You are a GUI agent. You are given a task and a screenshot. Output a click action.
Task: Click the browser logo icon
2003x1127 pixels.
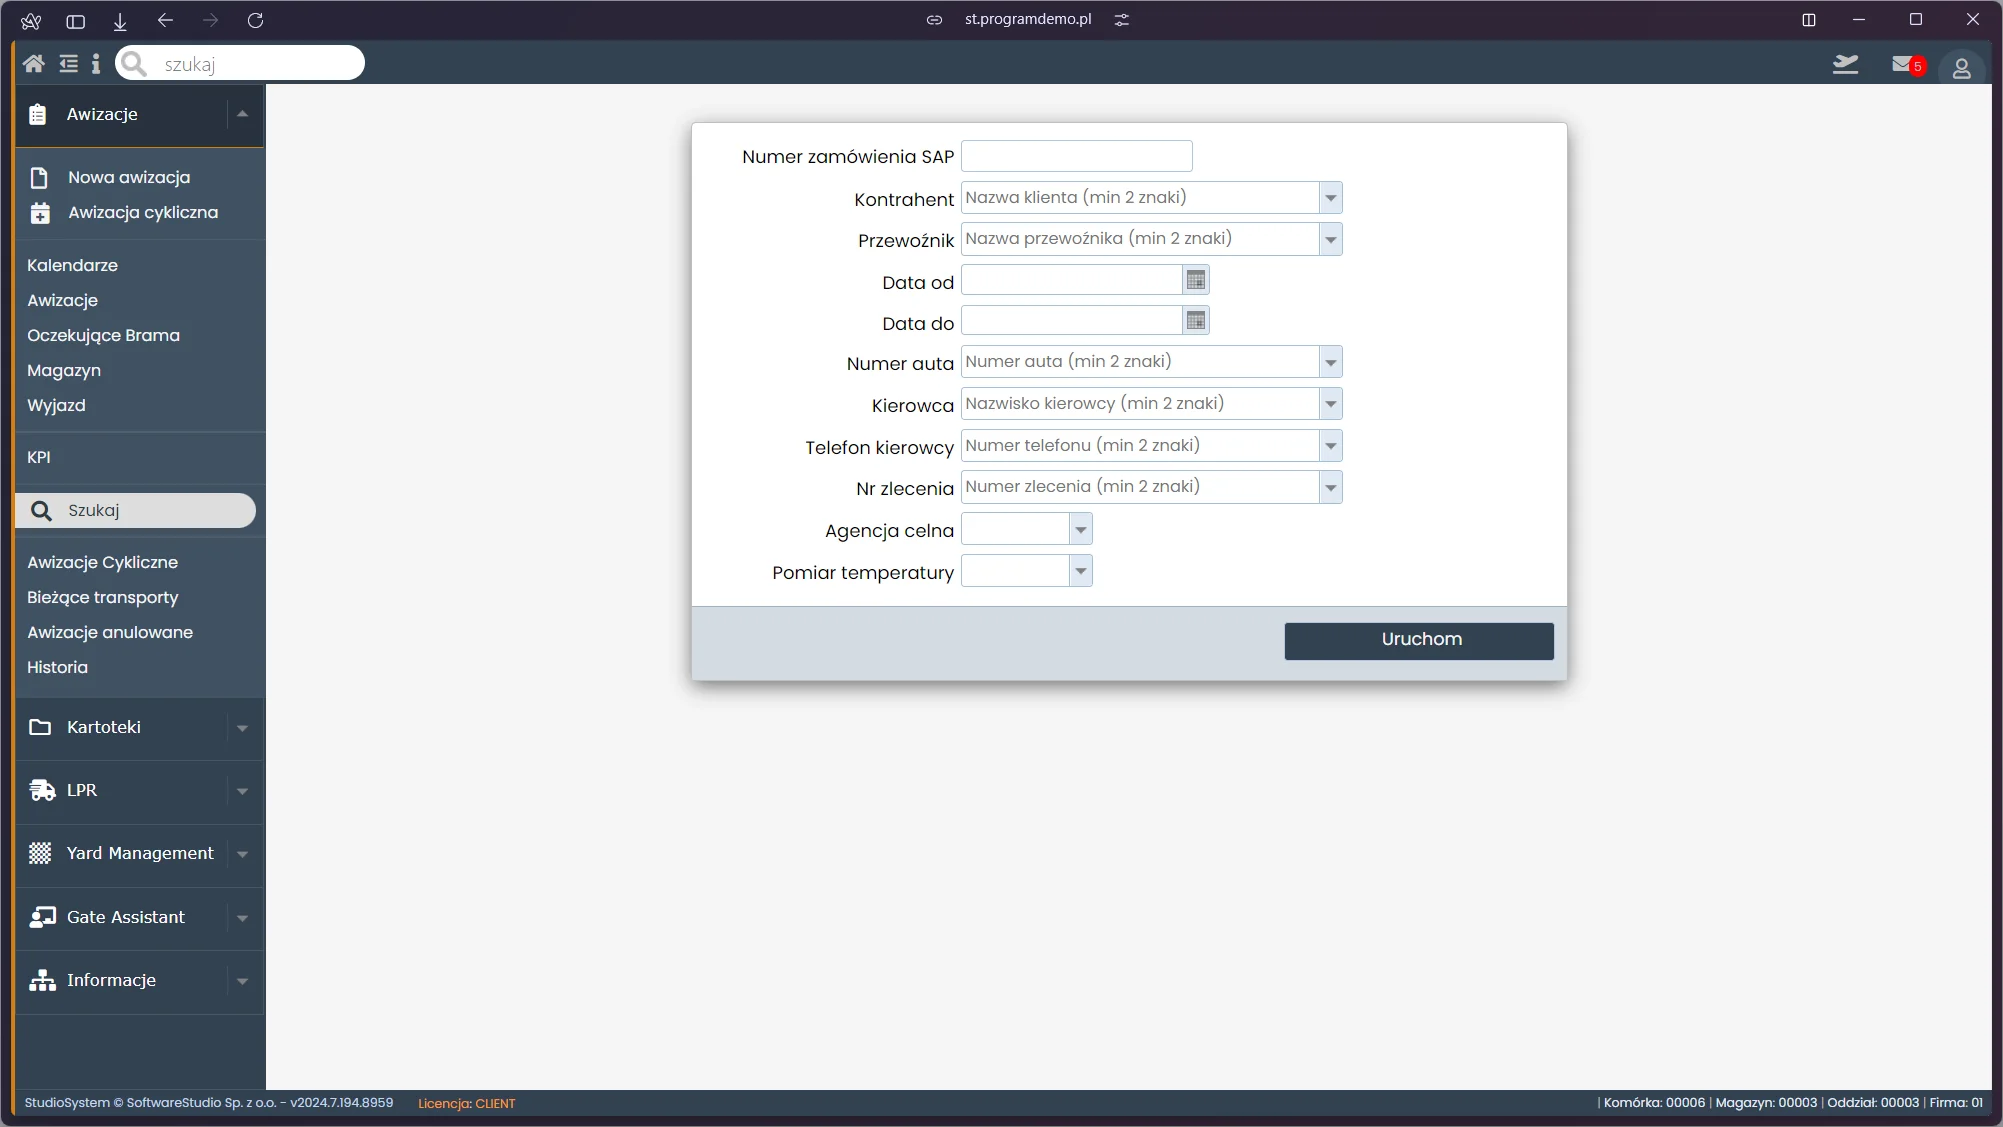31,20
